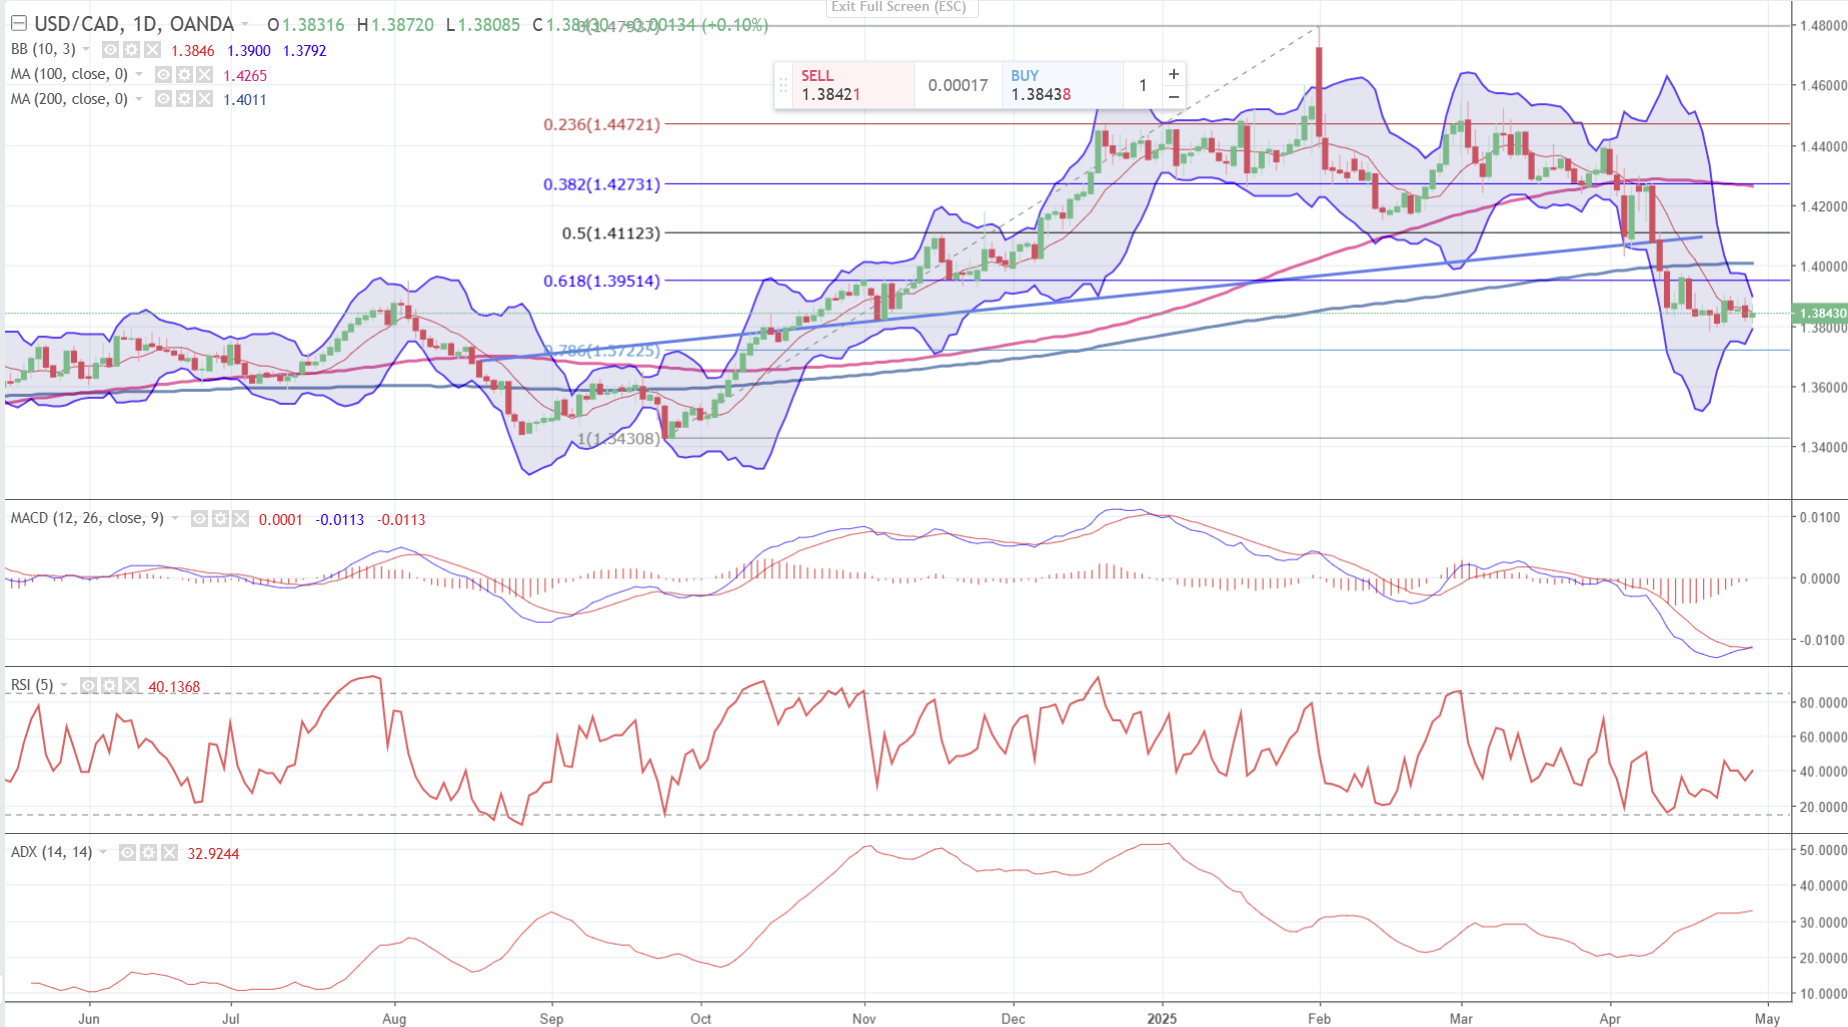Click the order quantity field showing 1
The height and width of the screenshot is (1027, 1848).
tap(1142, 85)
